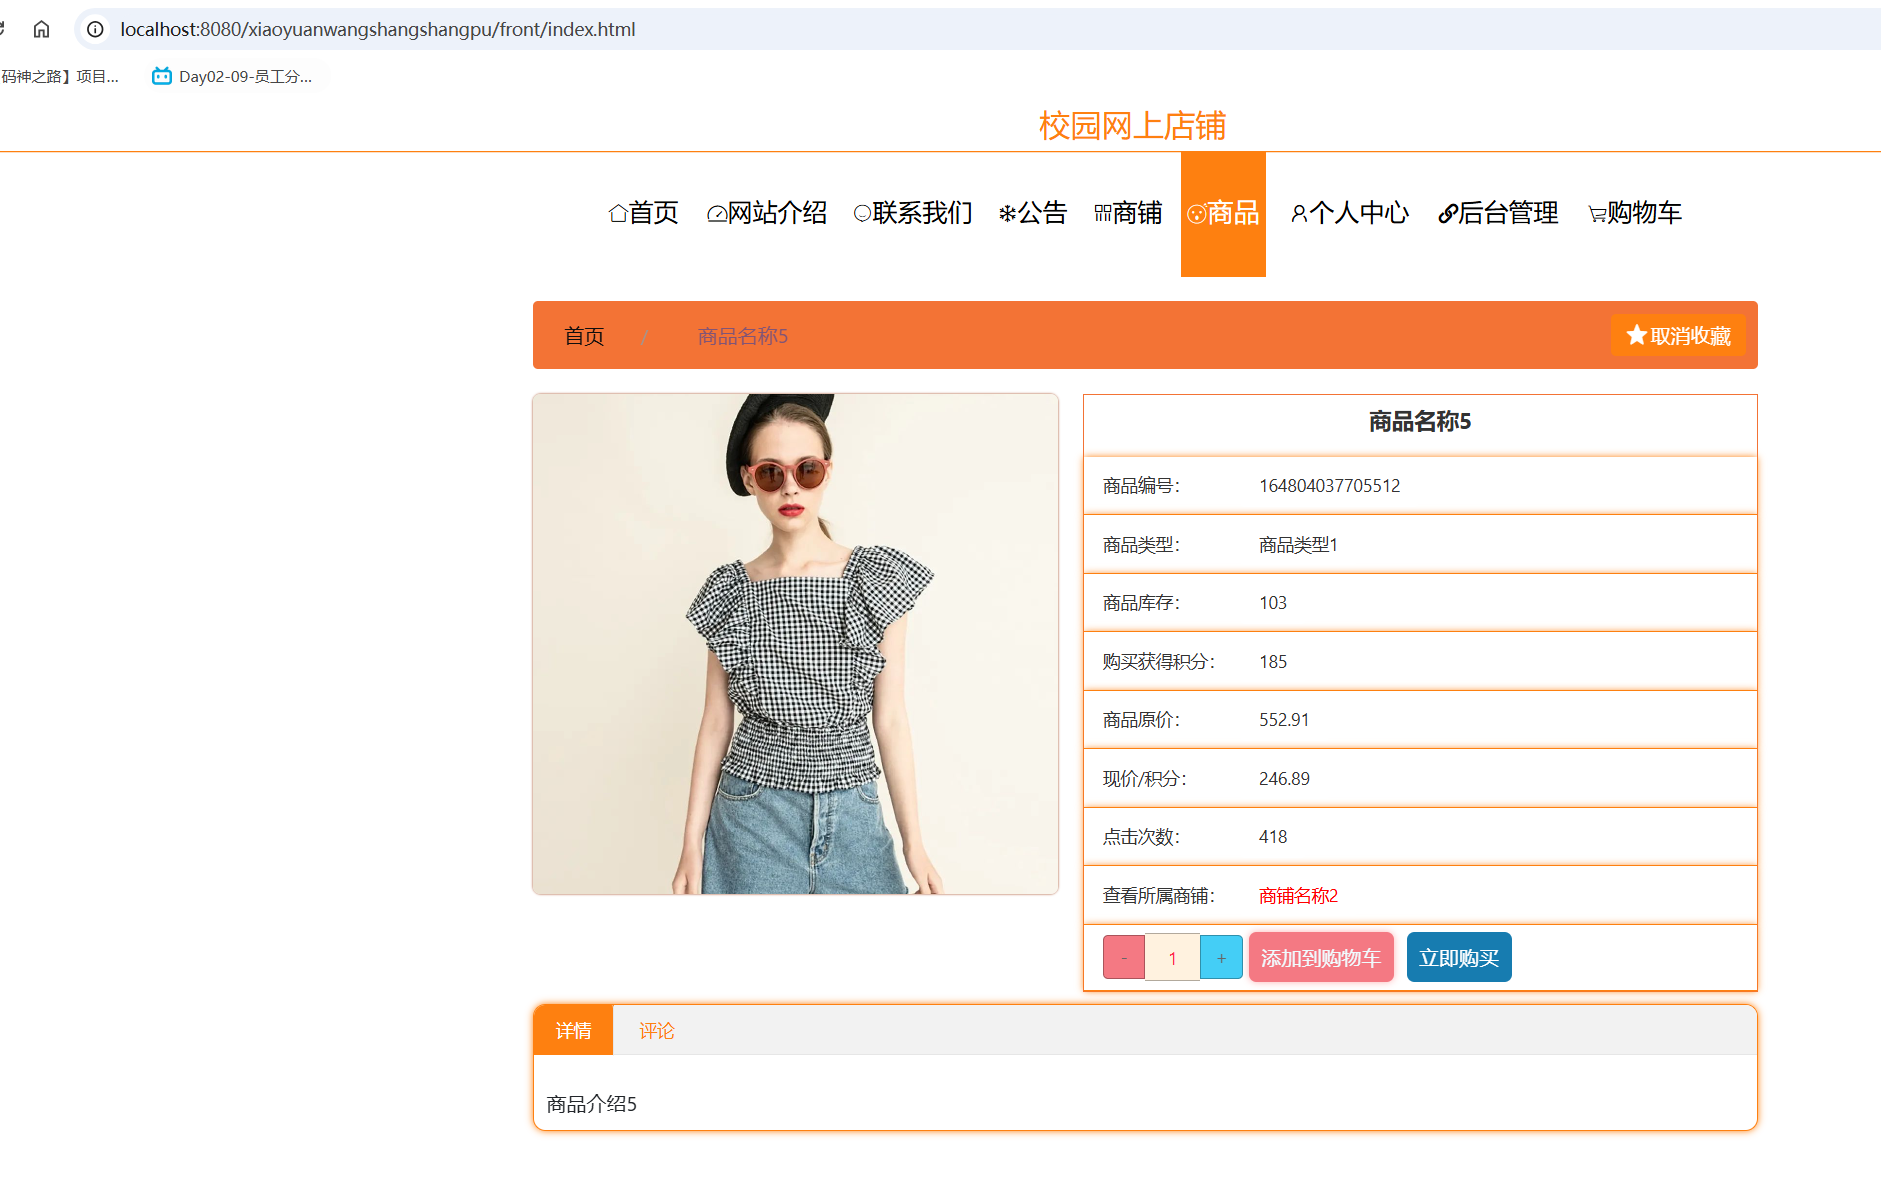Open shop link 商铺名称2
1881x1189 pixels.
click(1297, 895)
